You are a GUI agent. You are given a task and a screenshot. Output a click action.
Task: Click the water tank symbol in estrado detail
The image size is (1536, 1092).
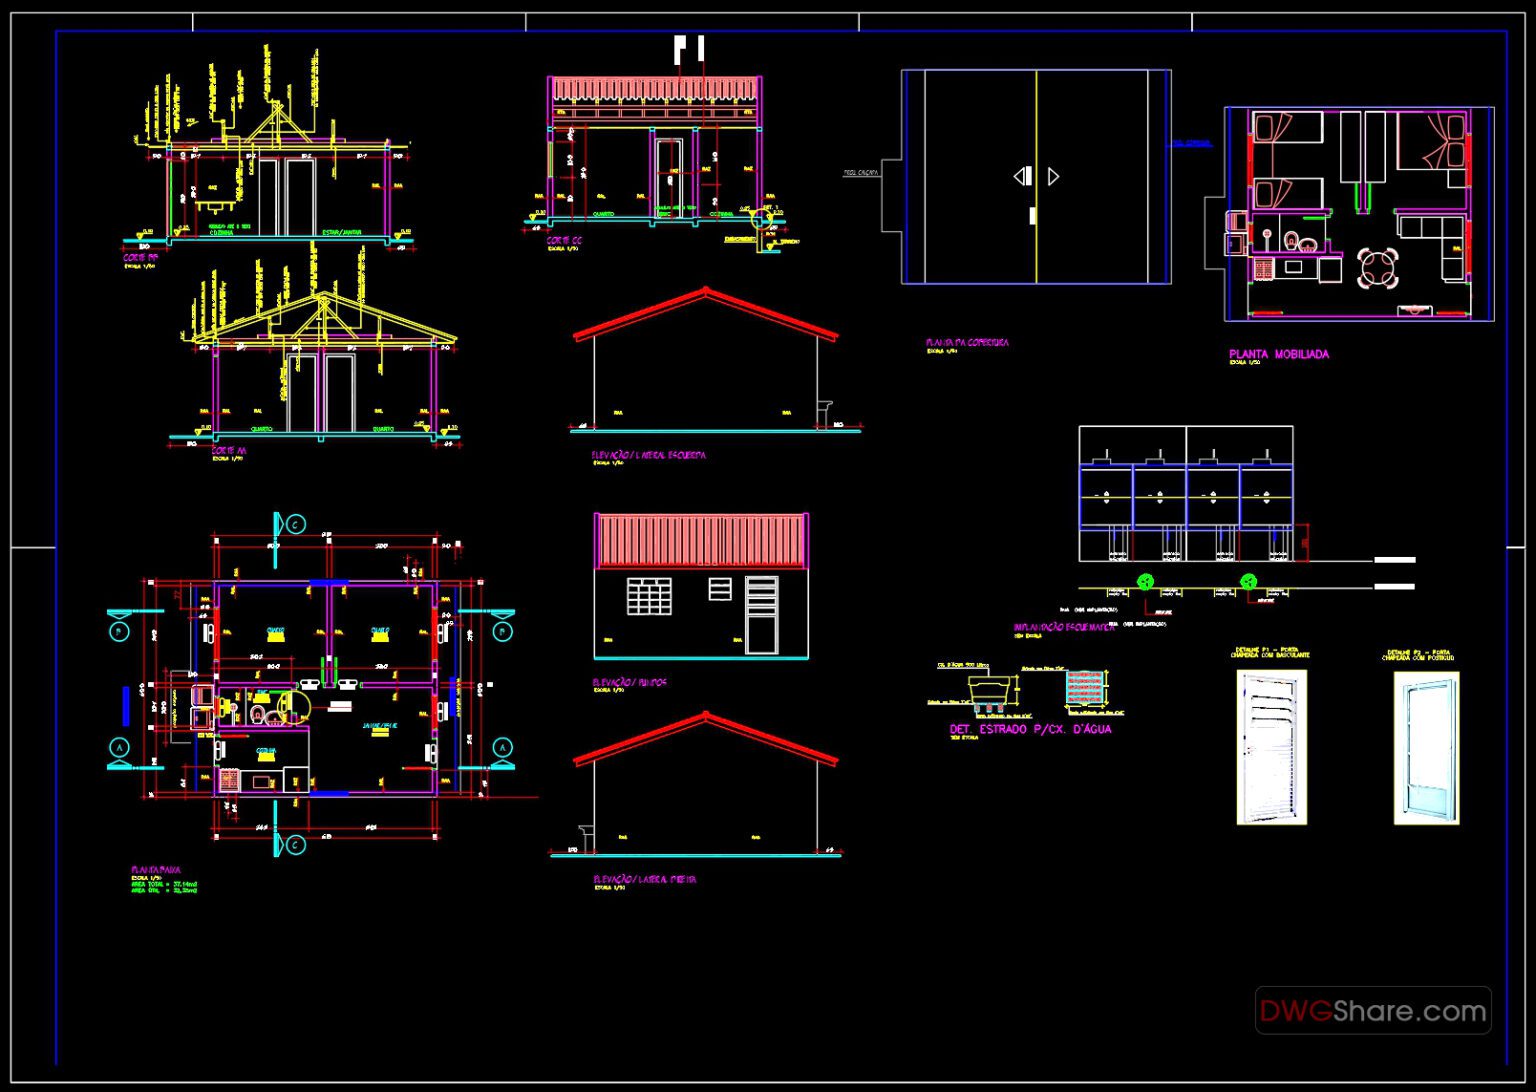(x=990, y=690)
